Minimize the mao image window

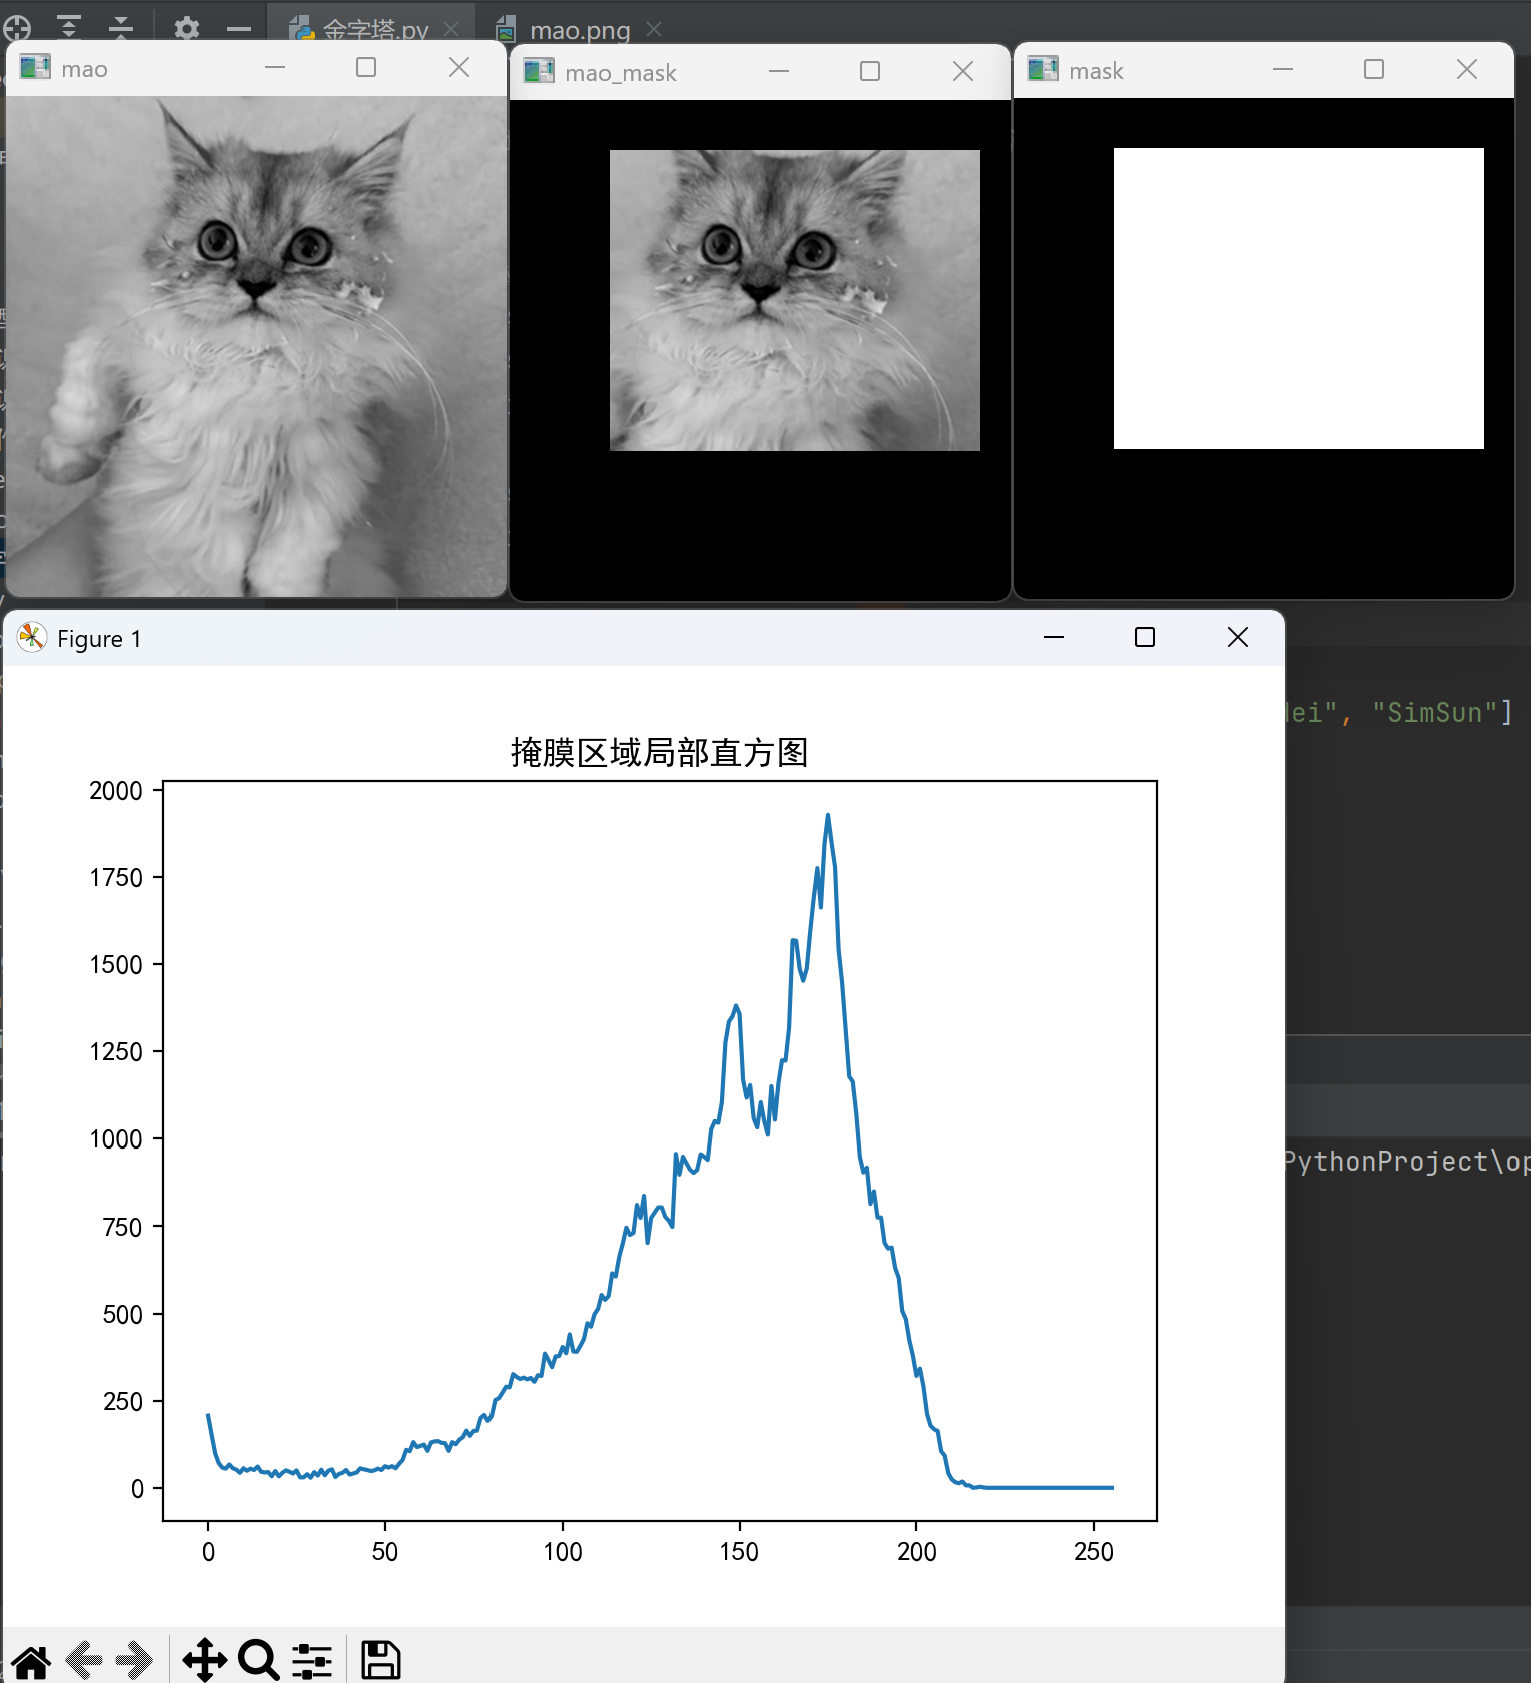275,67
